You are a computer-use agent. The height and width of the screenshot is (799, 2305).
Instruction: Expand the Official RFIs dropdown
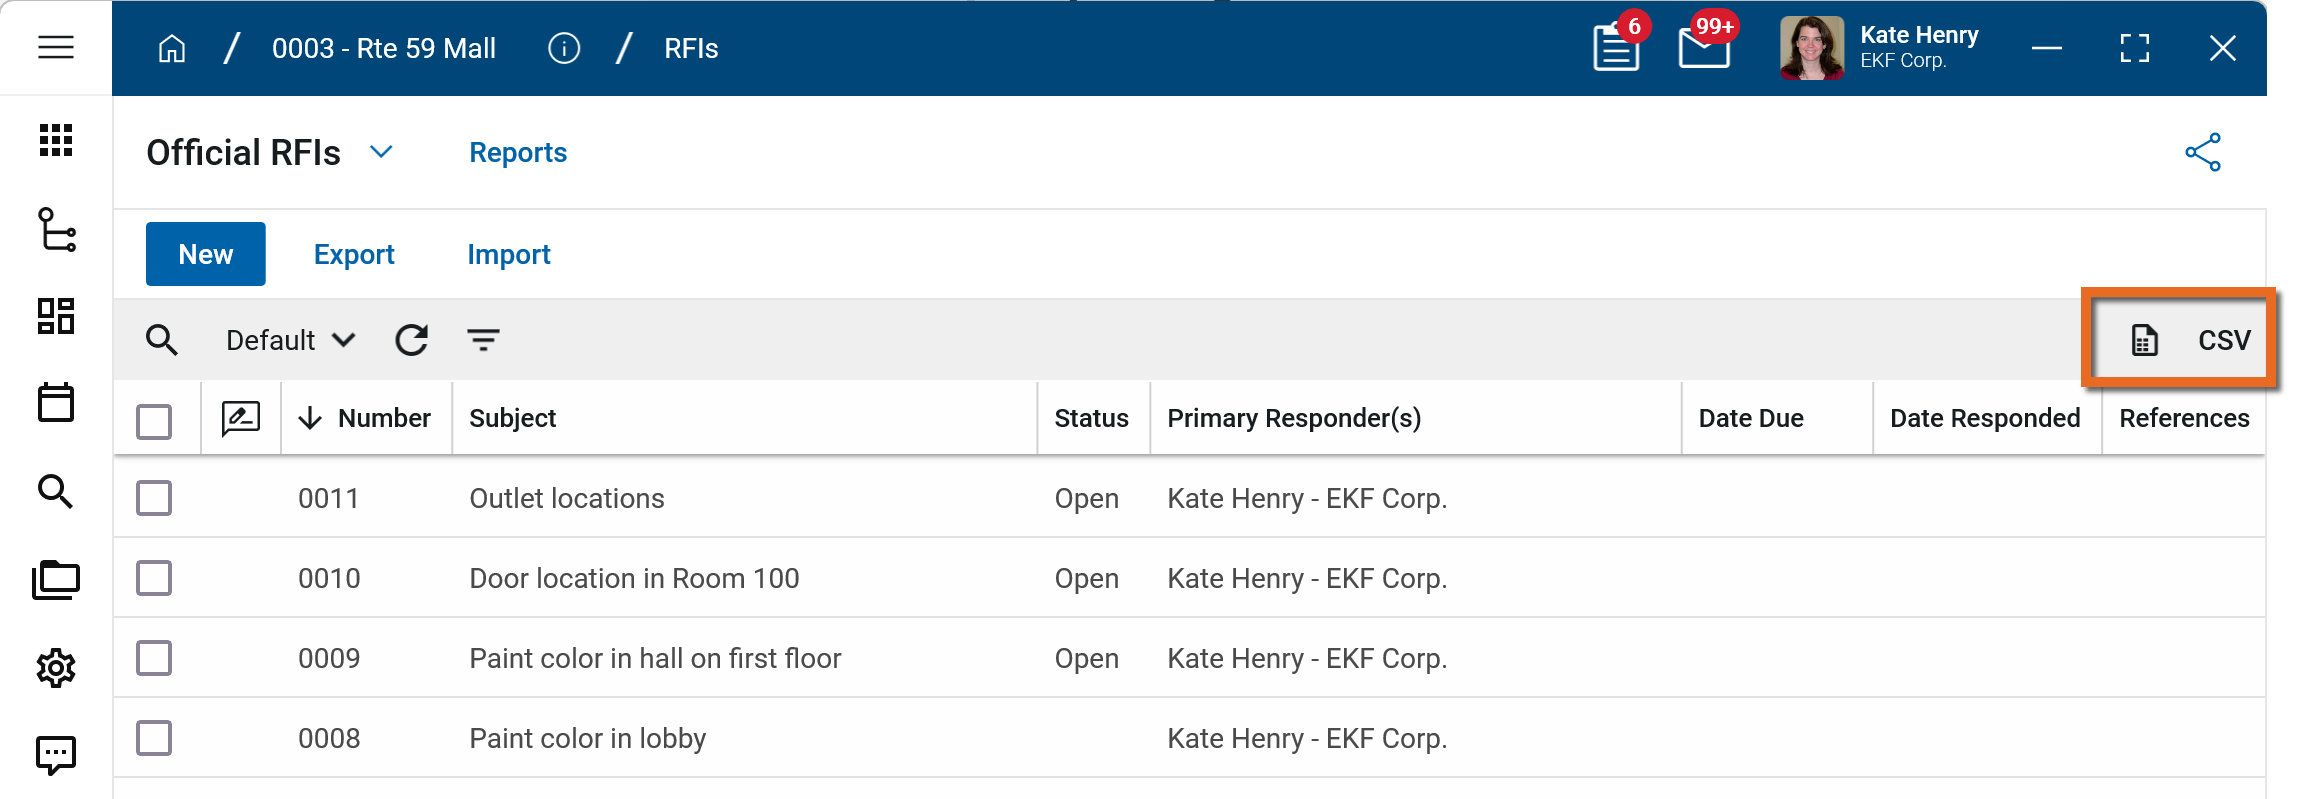point(381,152)
